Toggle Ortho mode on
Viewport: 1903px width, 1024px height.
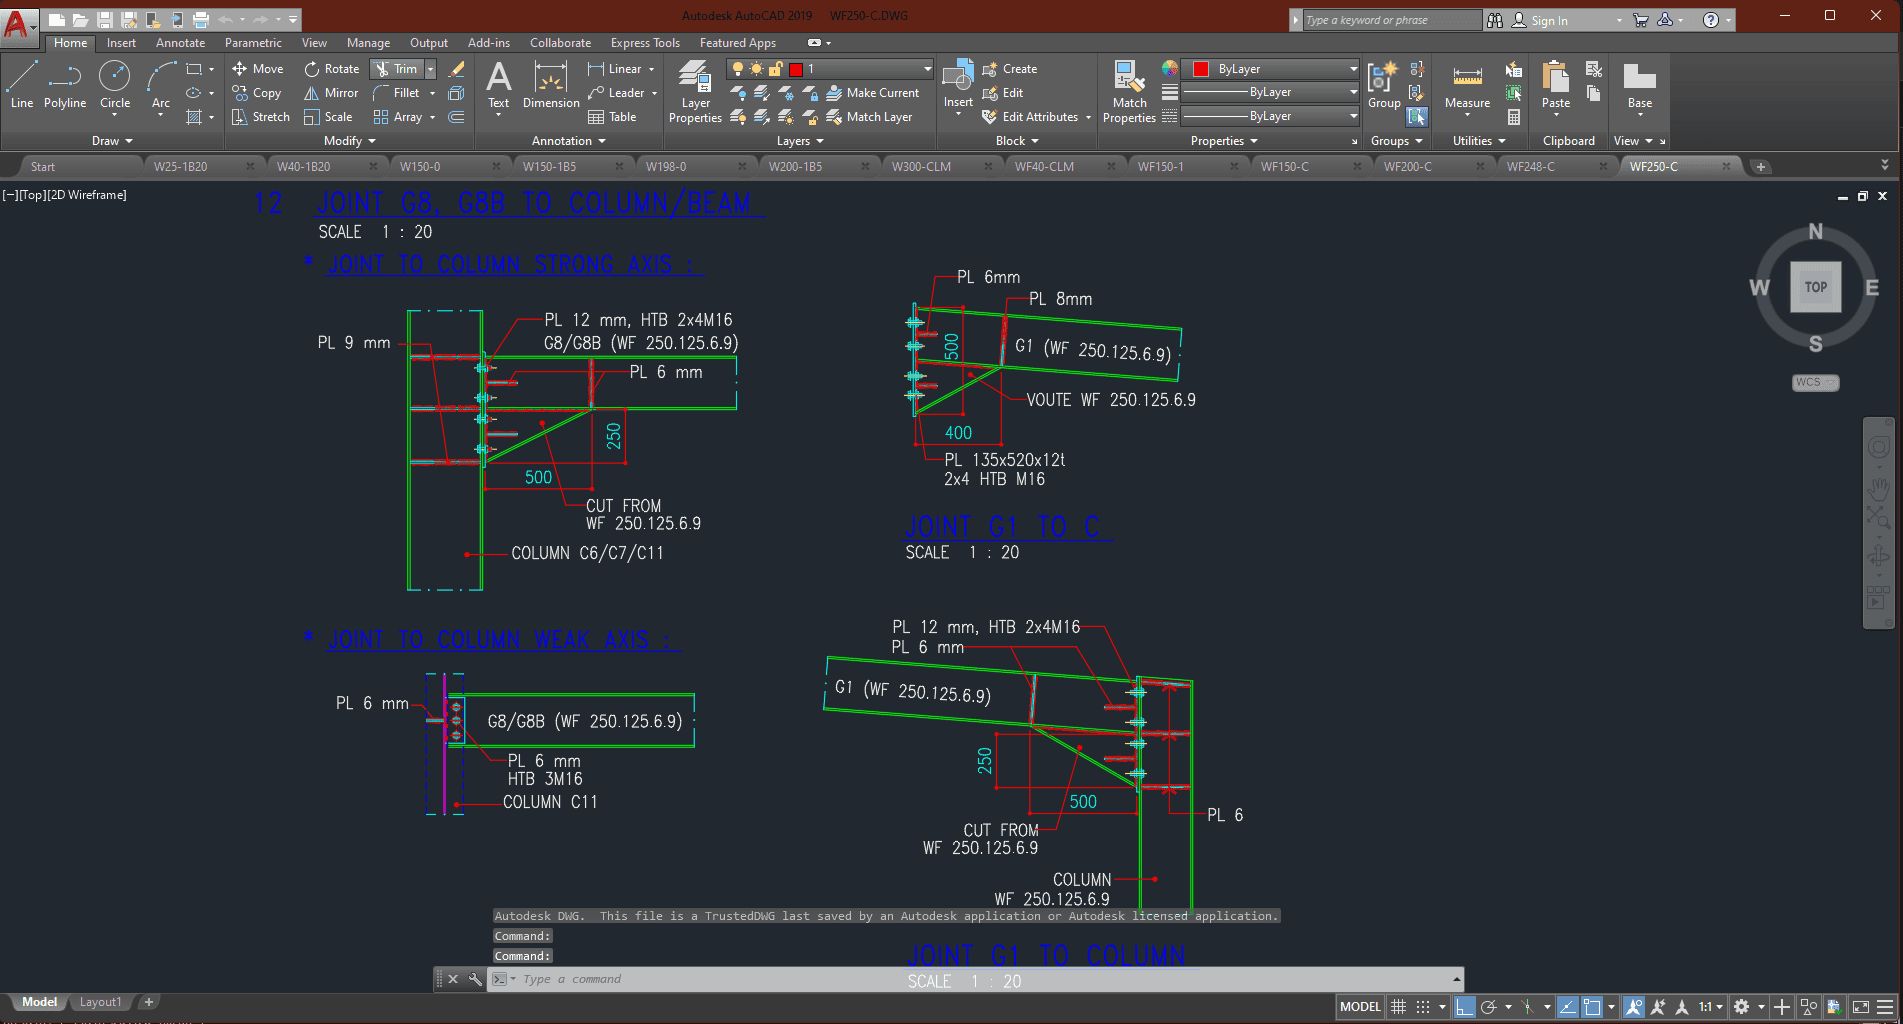[1463, 1007]
